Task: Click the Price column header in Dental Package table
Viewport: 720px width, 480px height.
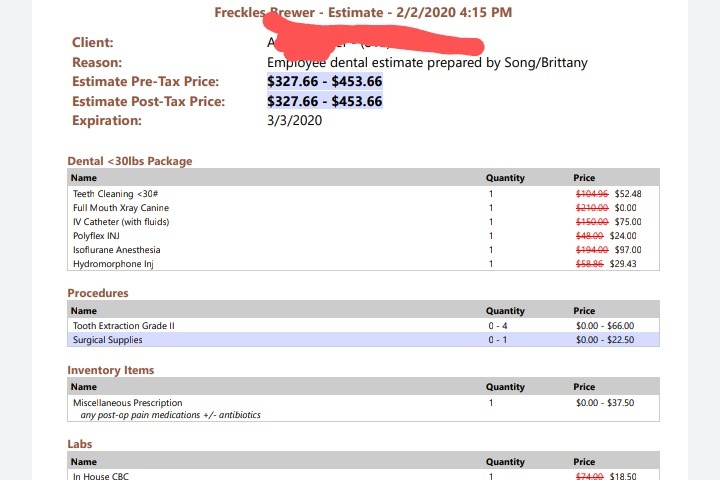Action: (584, 178)
